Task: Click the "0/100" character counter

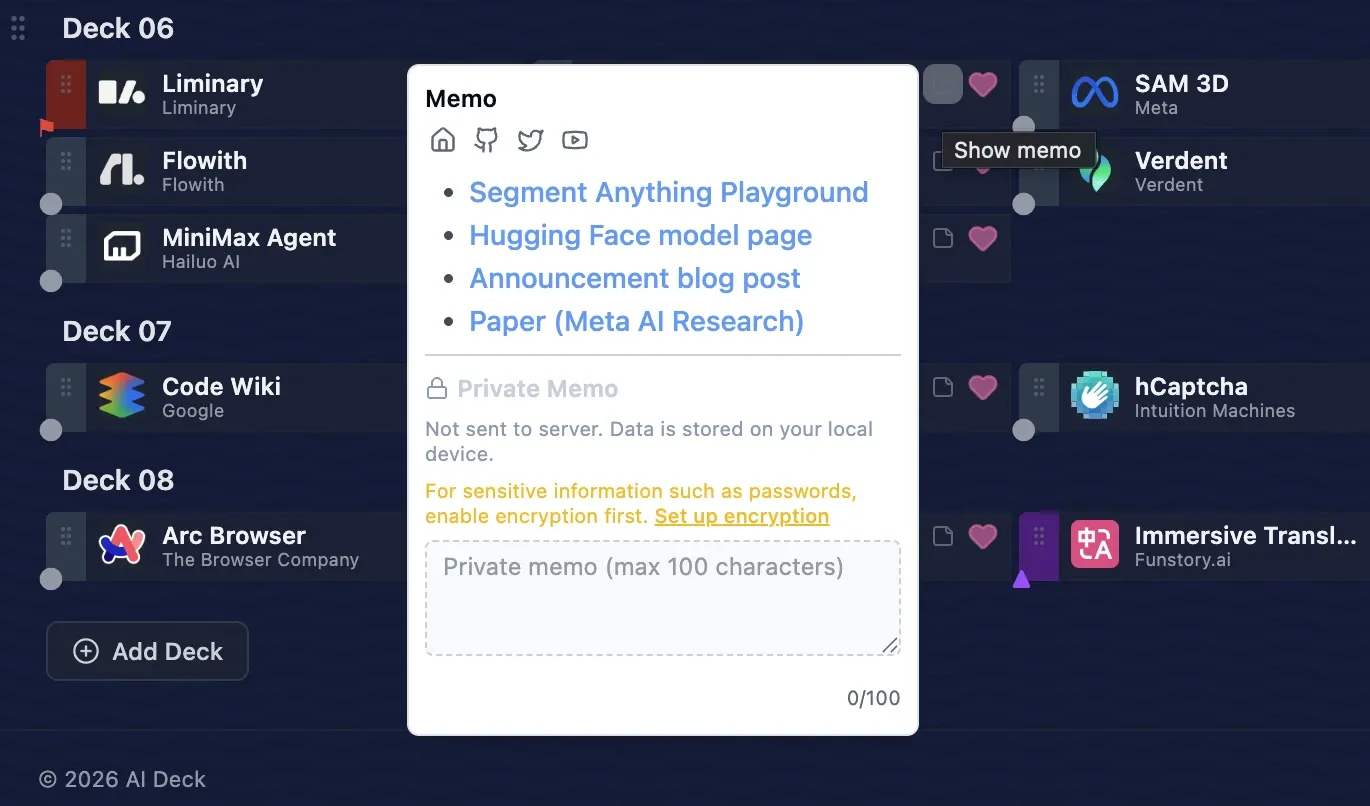Action: pyautogui.click(x=874, y=698)
